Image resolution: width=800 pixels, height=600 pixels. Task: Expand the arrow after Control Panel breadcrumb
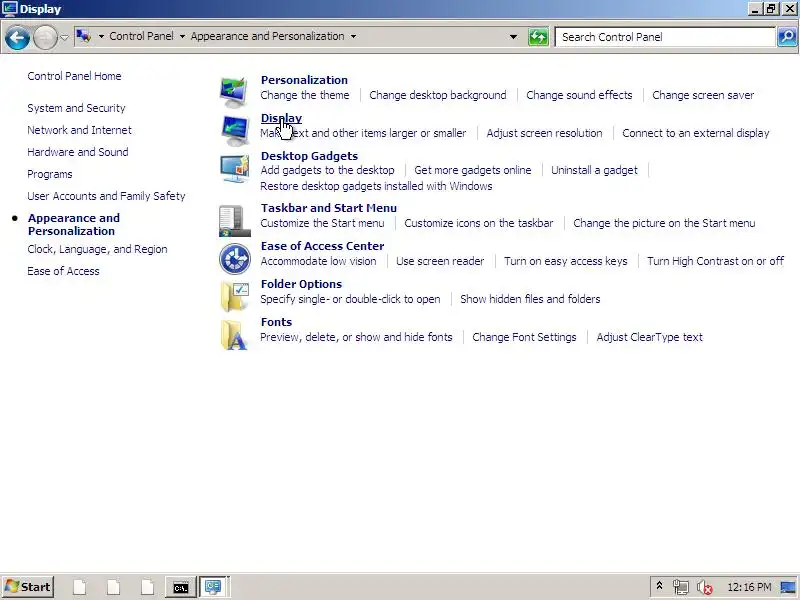click(182, 36)
